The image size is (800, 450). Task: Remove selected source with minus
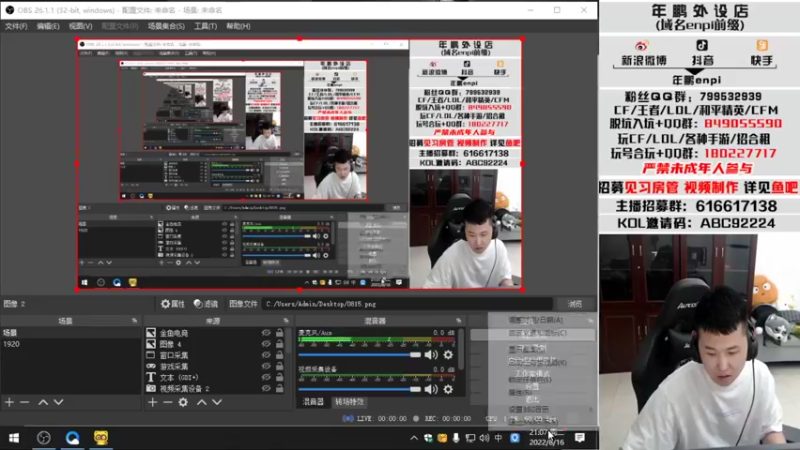click(x=168, y=402)
